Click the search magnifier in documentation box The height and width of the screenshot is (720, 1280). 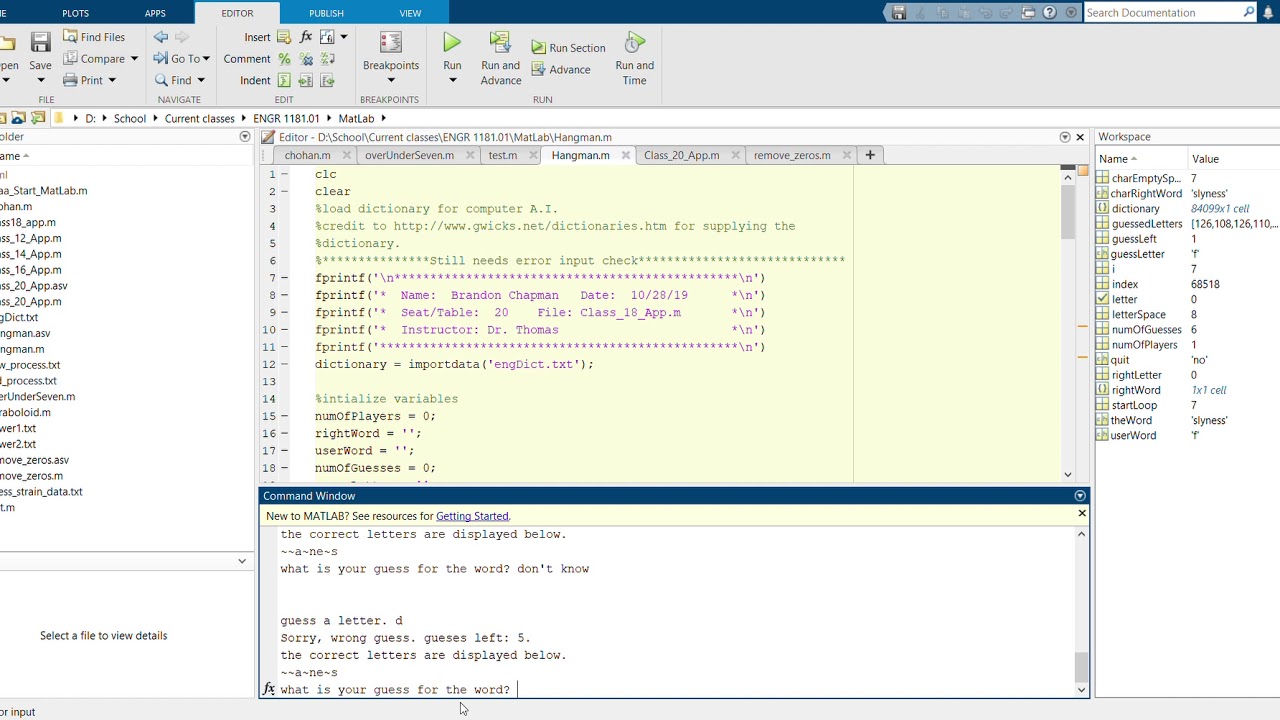click(x=1249, y=12)
